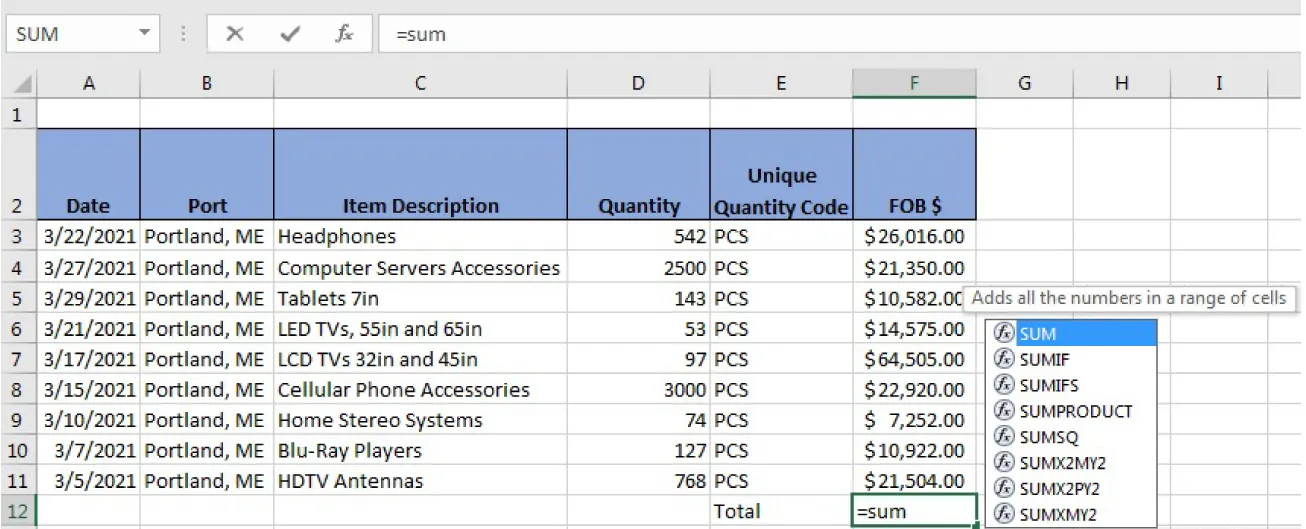This screenshot has height=529, width=1306.
Task: Choose SUMSQ from the autocomplete dropdown
Action: pyautogui.click(x=1048, y=437)
